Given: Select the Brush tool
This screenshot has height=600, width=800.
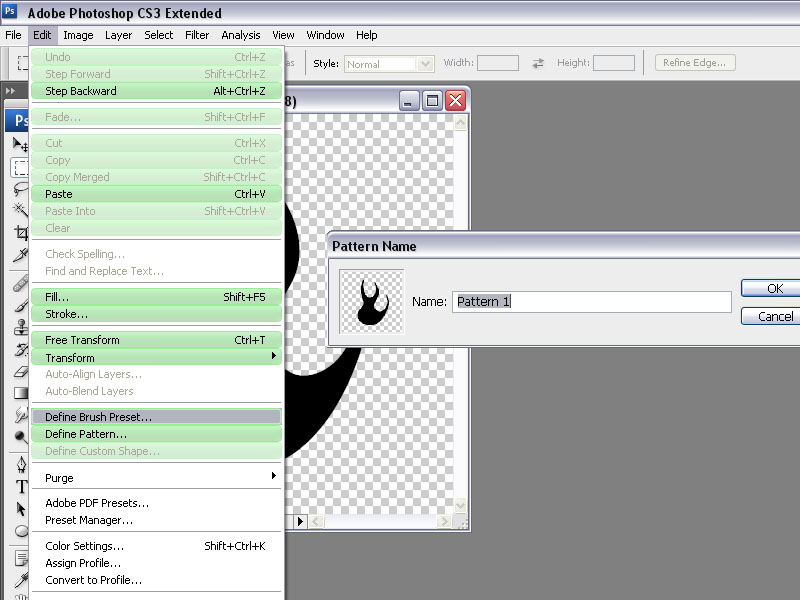Looking at the screenshot, I should point(20,305).
